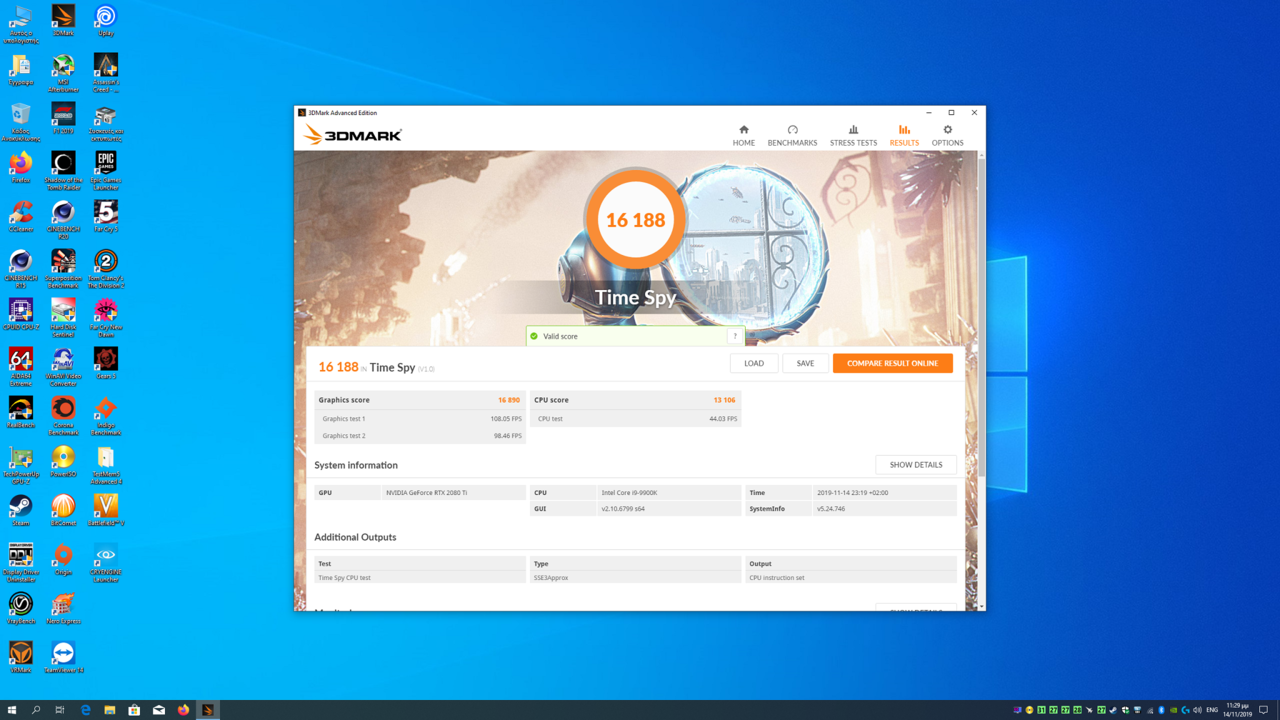Click the 3DMark desktop shortcut
The height and width of the screenshot is (720, 1280).
tap(63, 20)
